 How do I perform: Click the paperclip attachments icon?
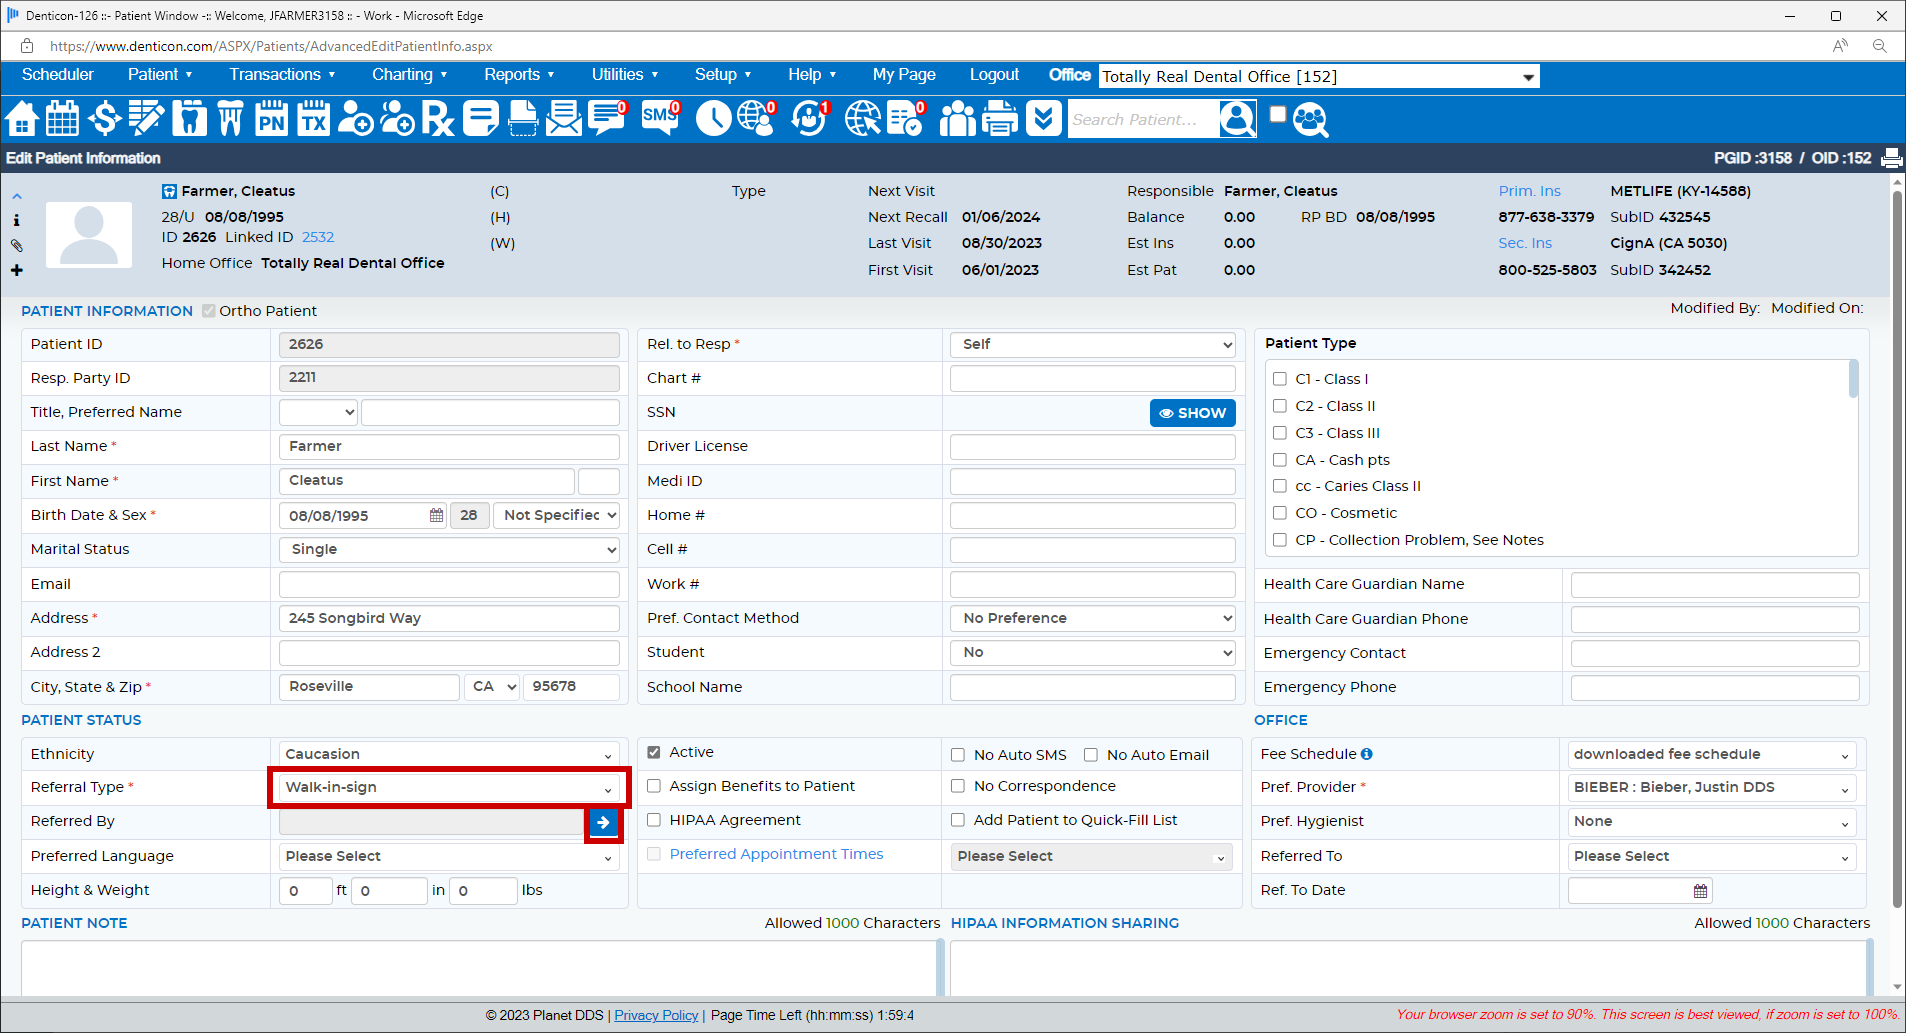click(x=17, y=245)
